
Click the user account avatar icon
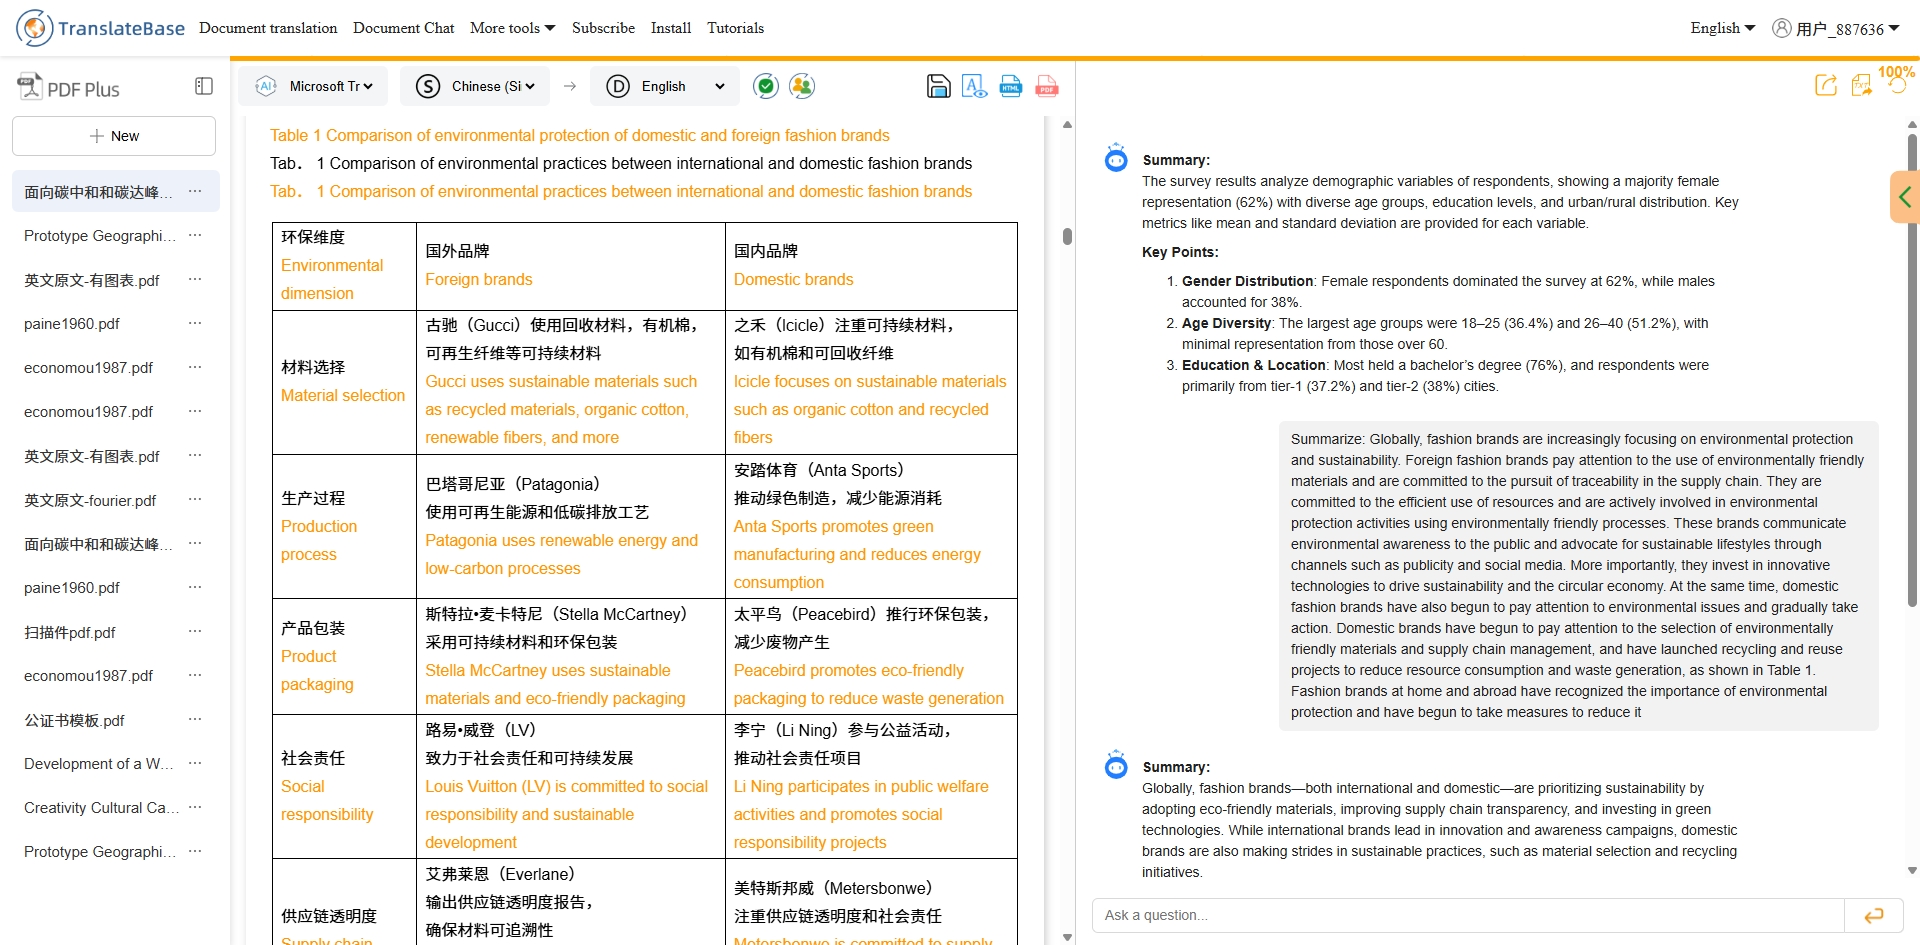tap(1781, 28)
